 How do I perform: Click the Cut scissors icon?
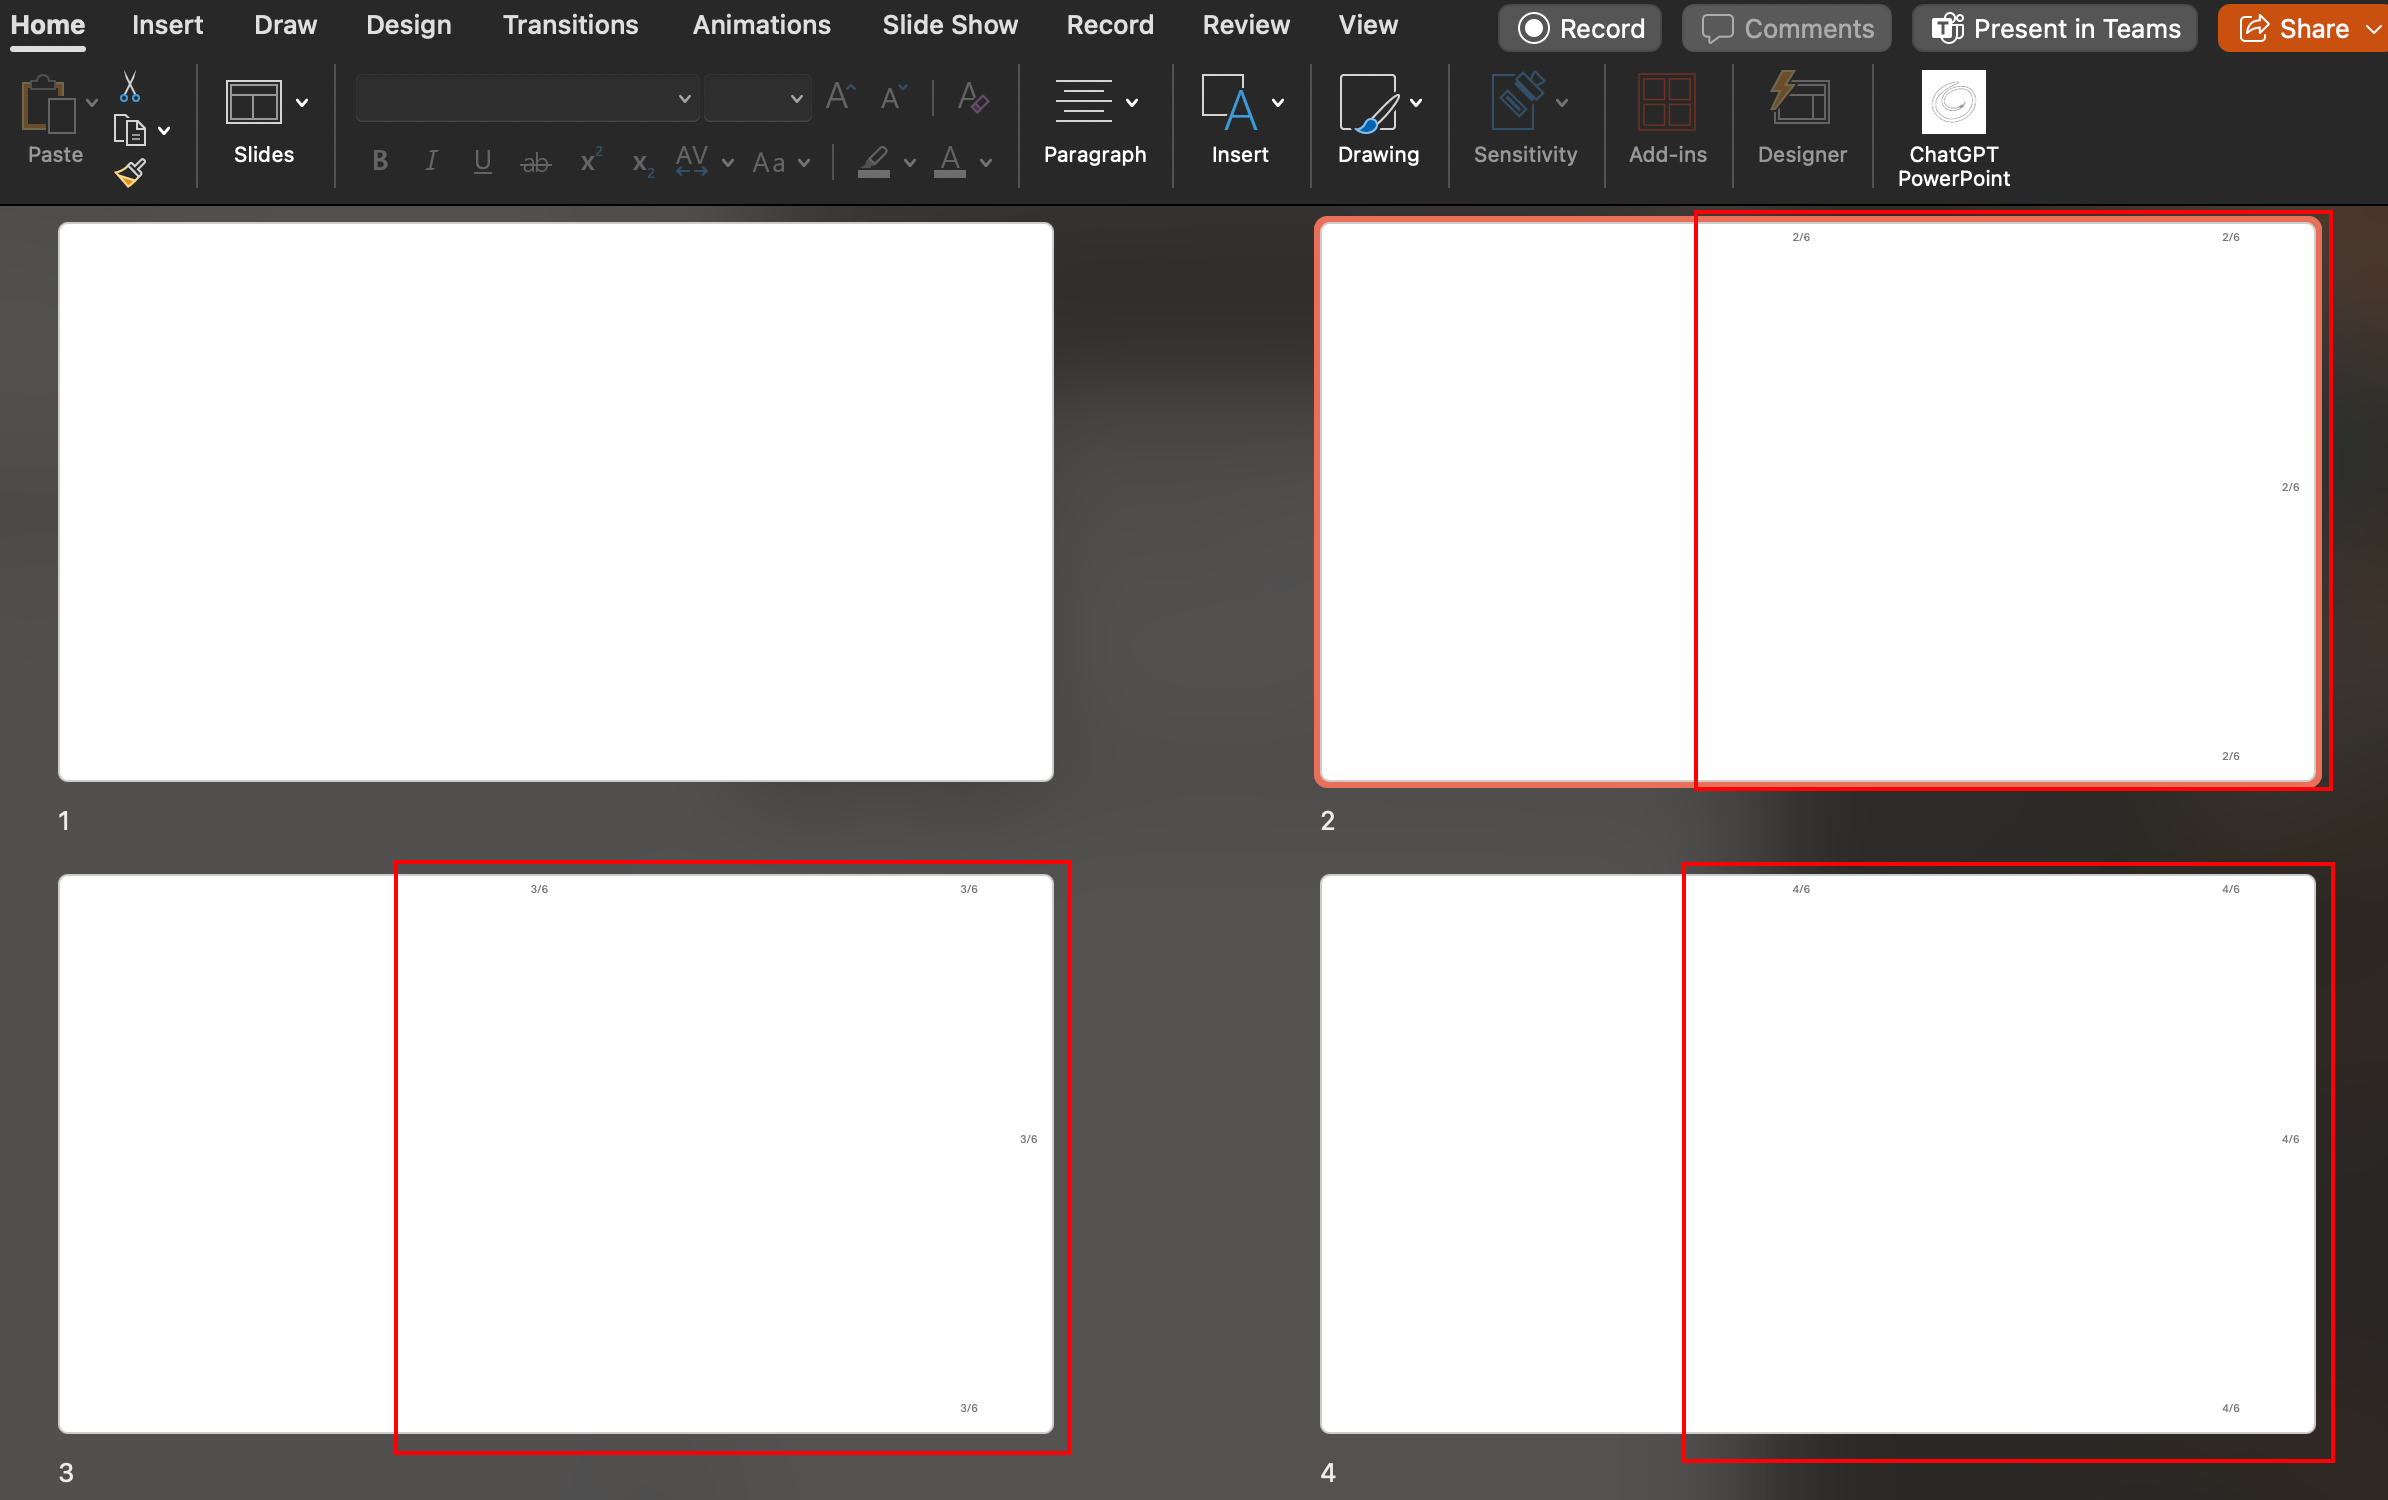[x=130, y=88]
